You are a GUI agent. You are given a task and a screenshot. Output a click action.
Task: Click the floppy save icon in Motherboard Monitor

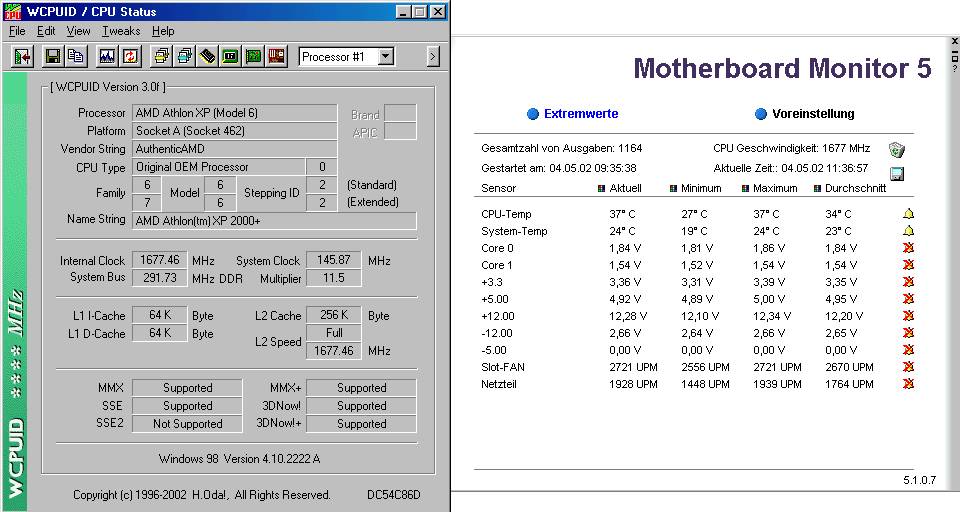tap(897, 173)
